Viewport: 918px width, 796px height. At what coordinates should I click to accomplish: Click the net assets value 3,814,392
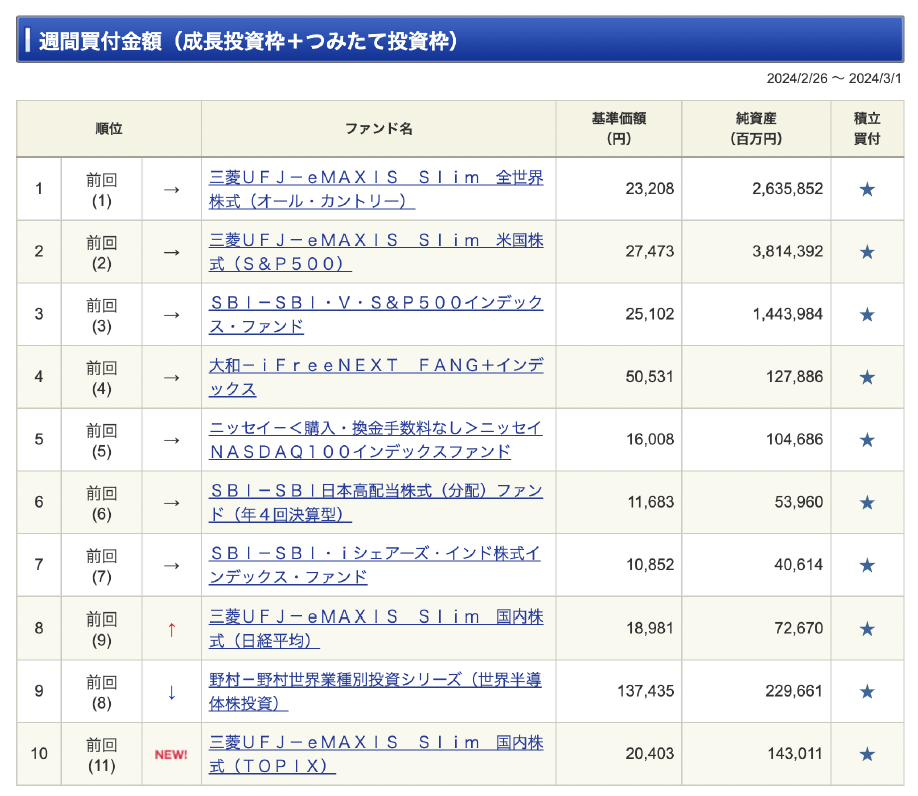click(x=787, y=251)
